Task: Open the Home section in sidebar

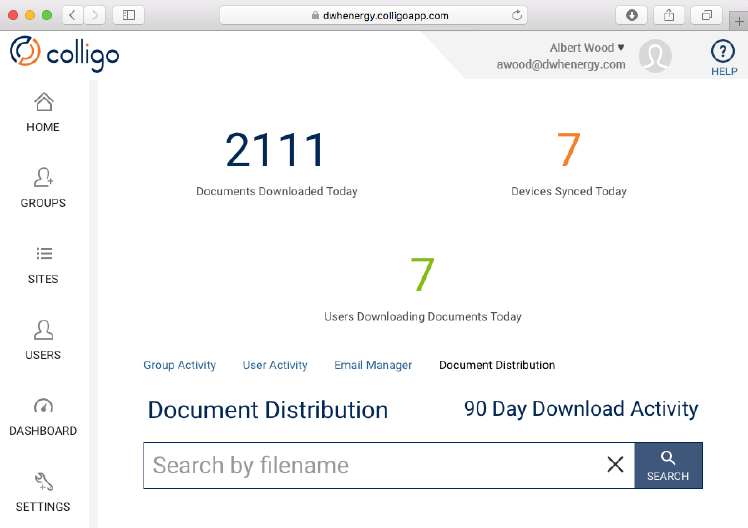Action: (43, 103)
